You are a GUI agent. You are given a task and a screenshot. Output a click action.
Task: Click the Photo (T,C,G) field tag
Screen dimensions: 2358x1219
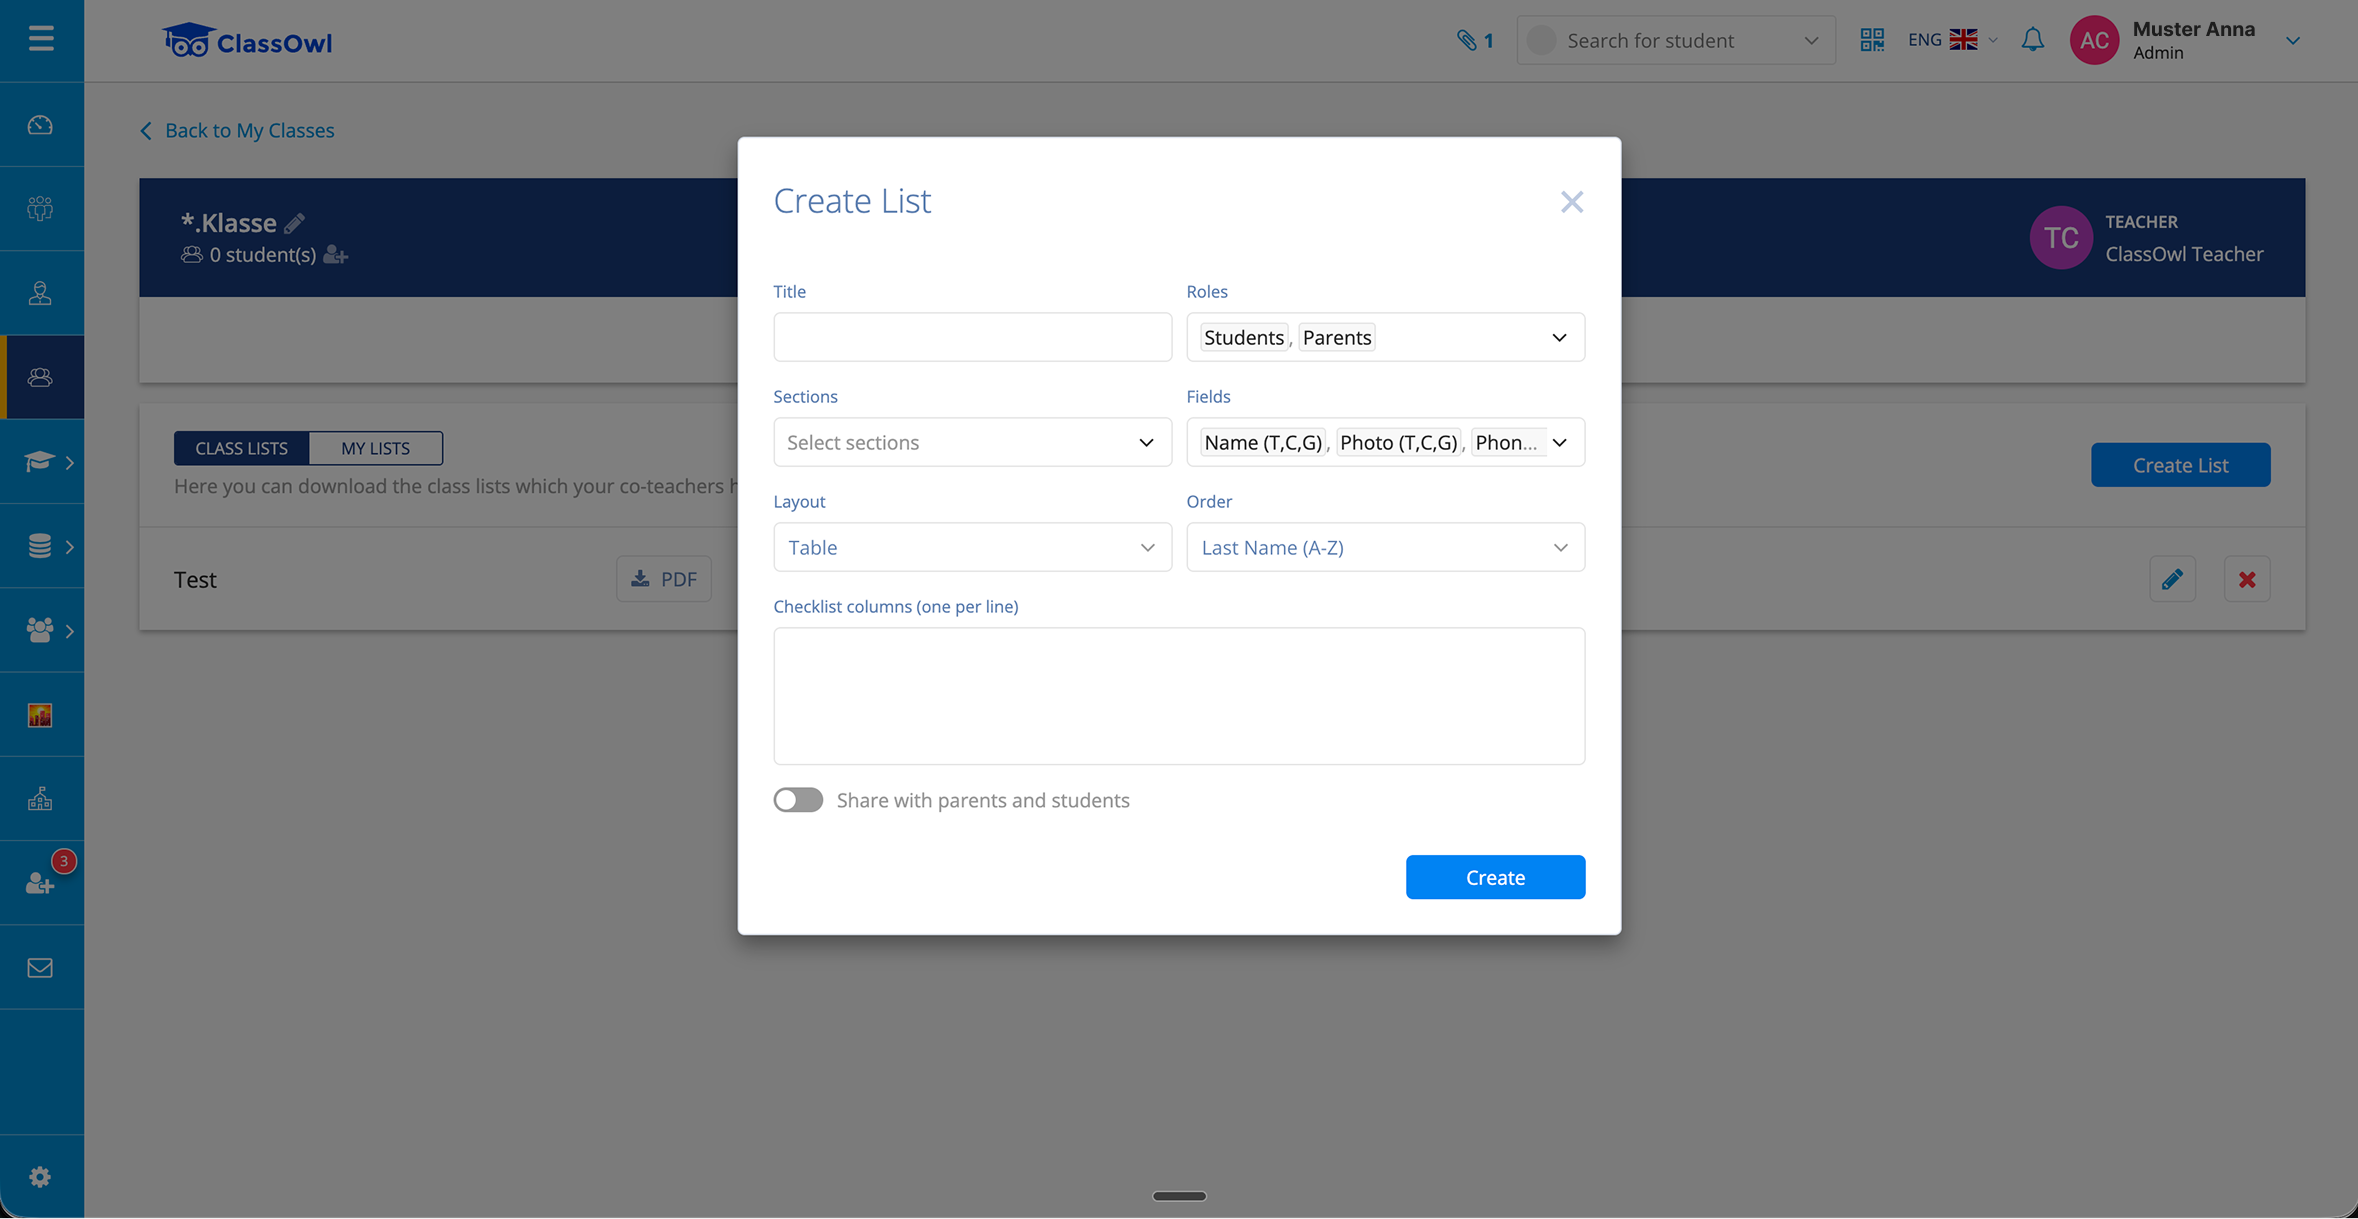(x=1398, y=442)
